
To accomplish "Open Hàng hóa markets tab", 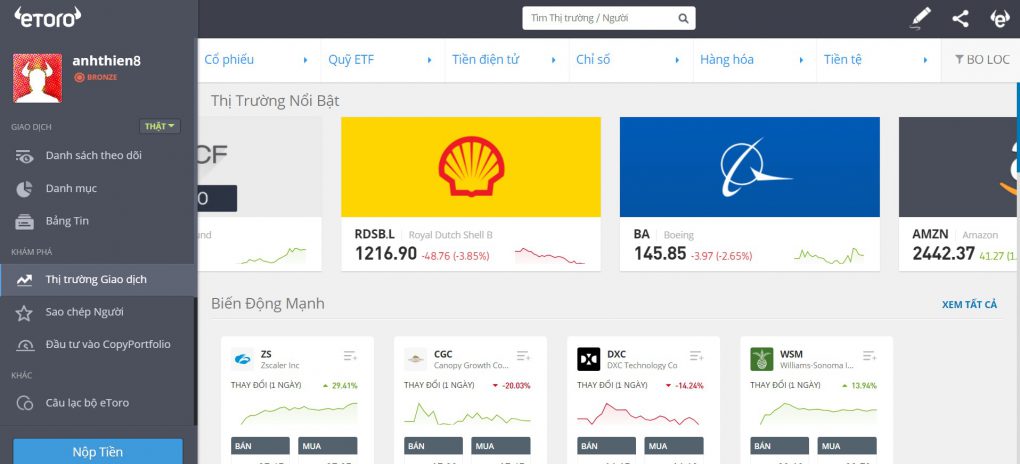I will (727, 60).
